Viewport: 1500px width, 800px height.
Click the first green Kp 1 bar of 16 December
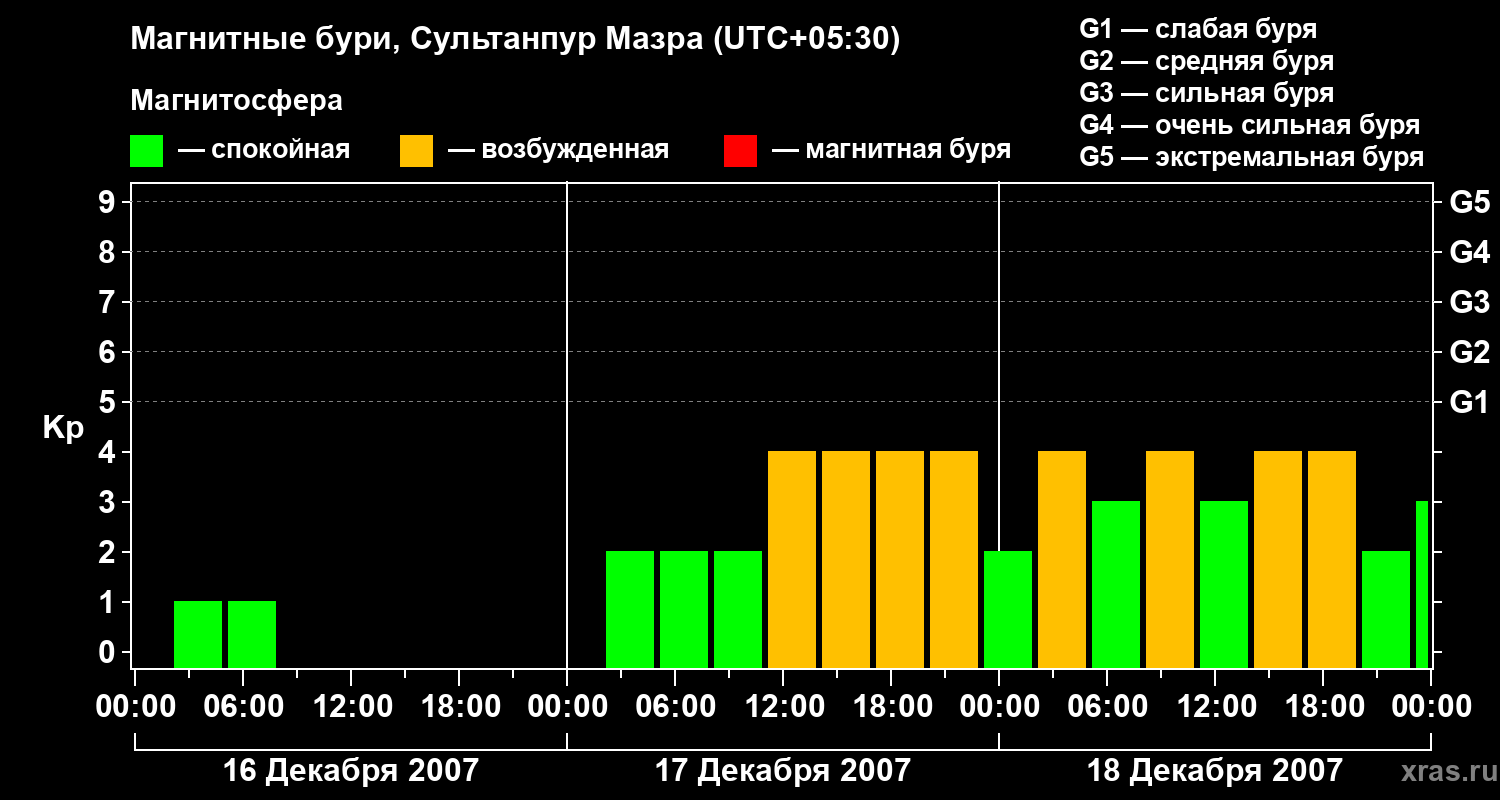pyautogui.click(x=198, y=634)
